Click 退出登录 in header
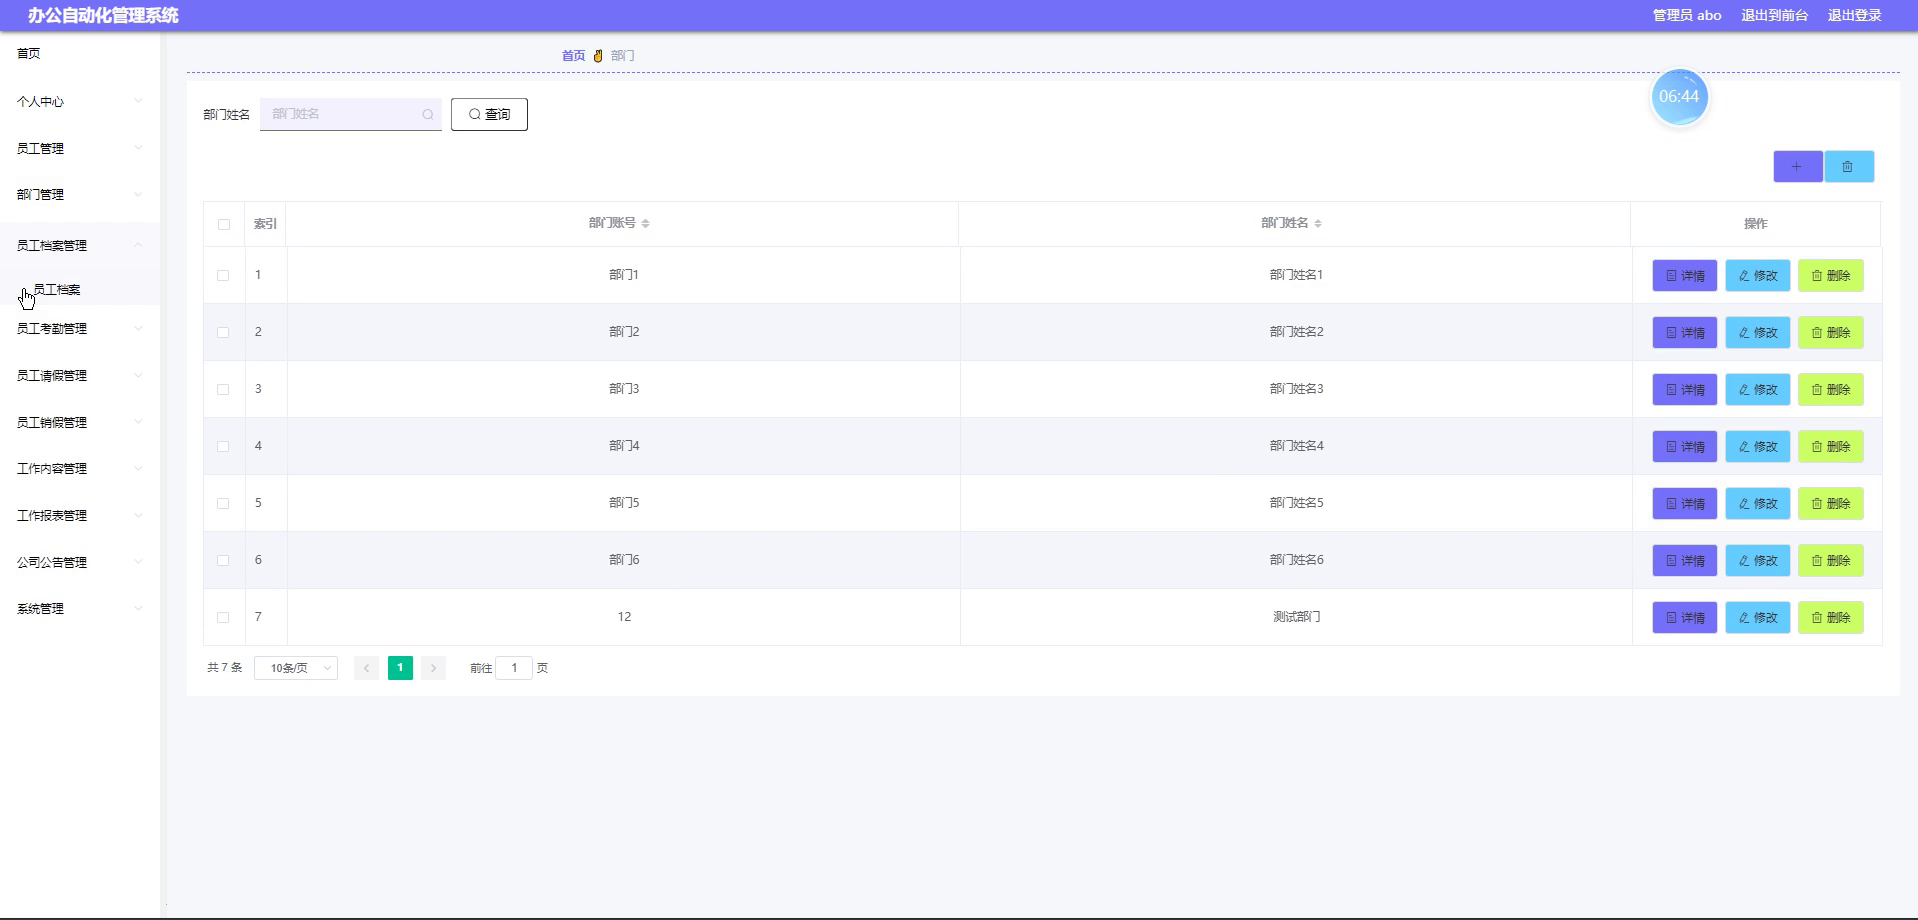The width and height of the screenshot is (1918, 920). (1855, 15)
